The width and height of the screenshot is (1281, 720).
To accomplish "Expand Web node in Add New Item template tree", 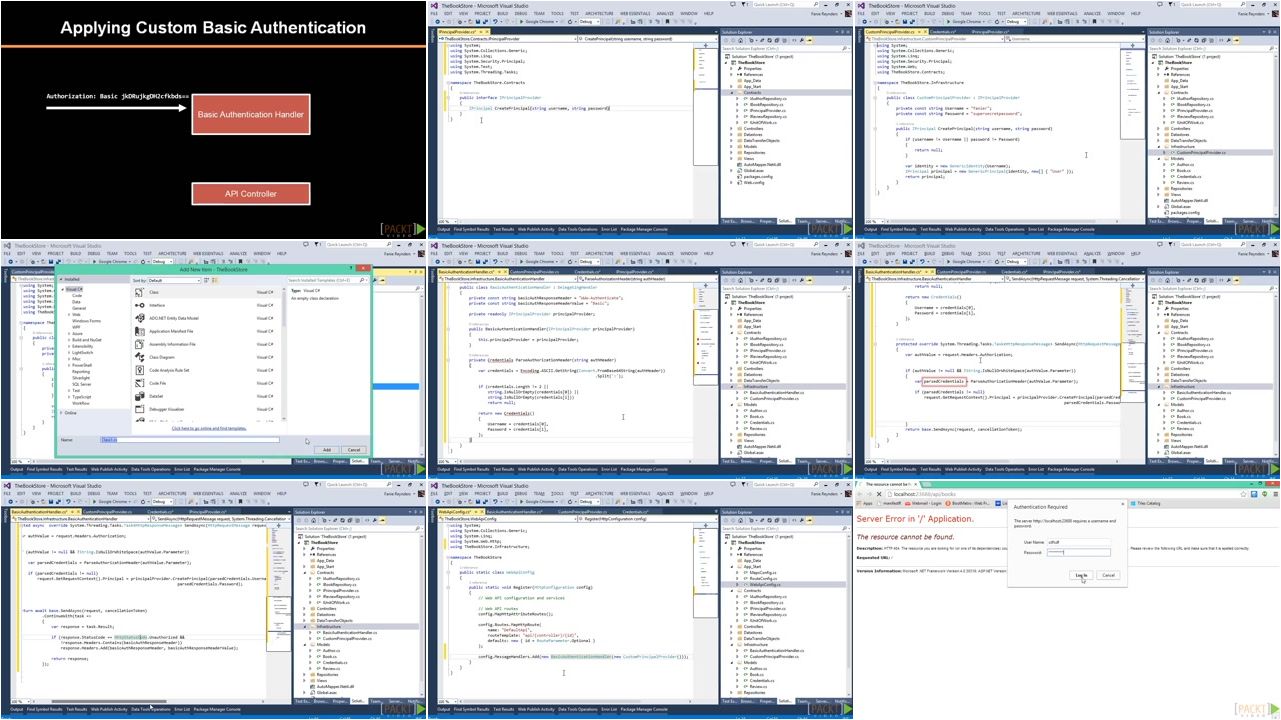I will coord(69,315).
